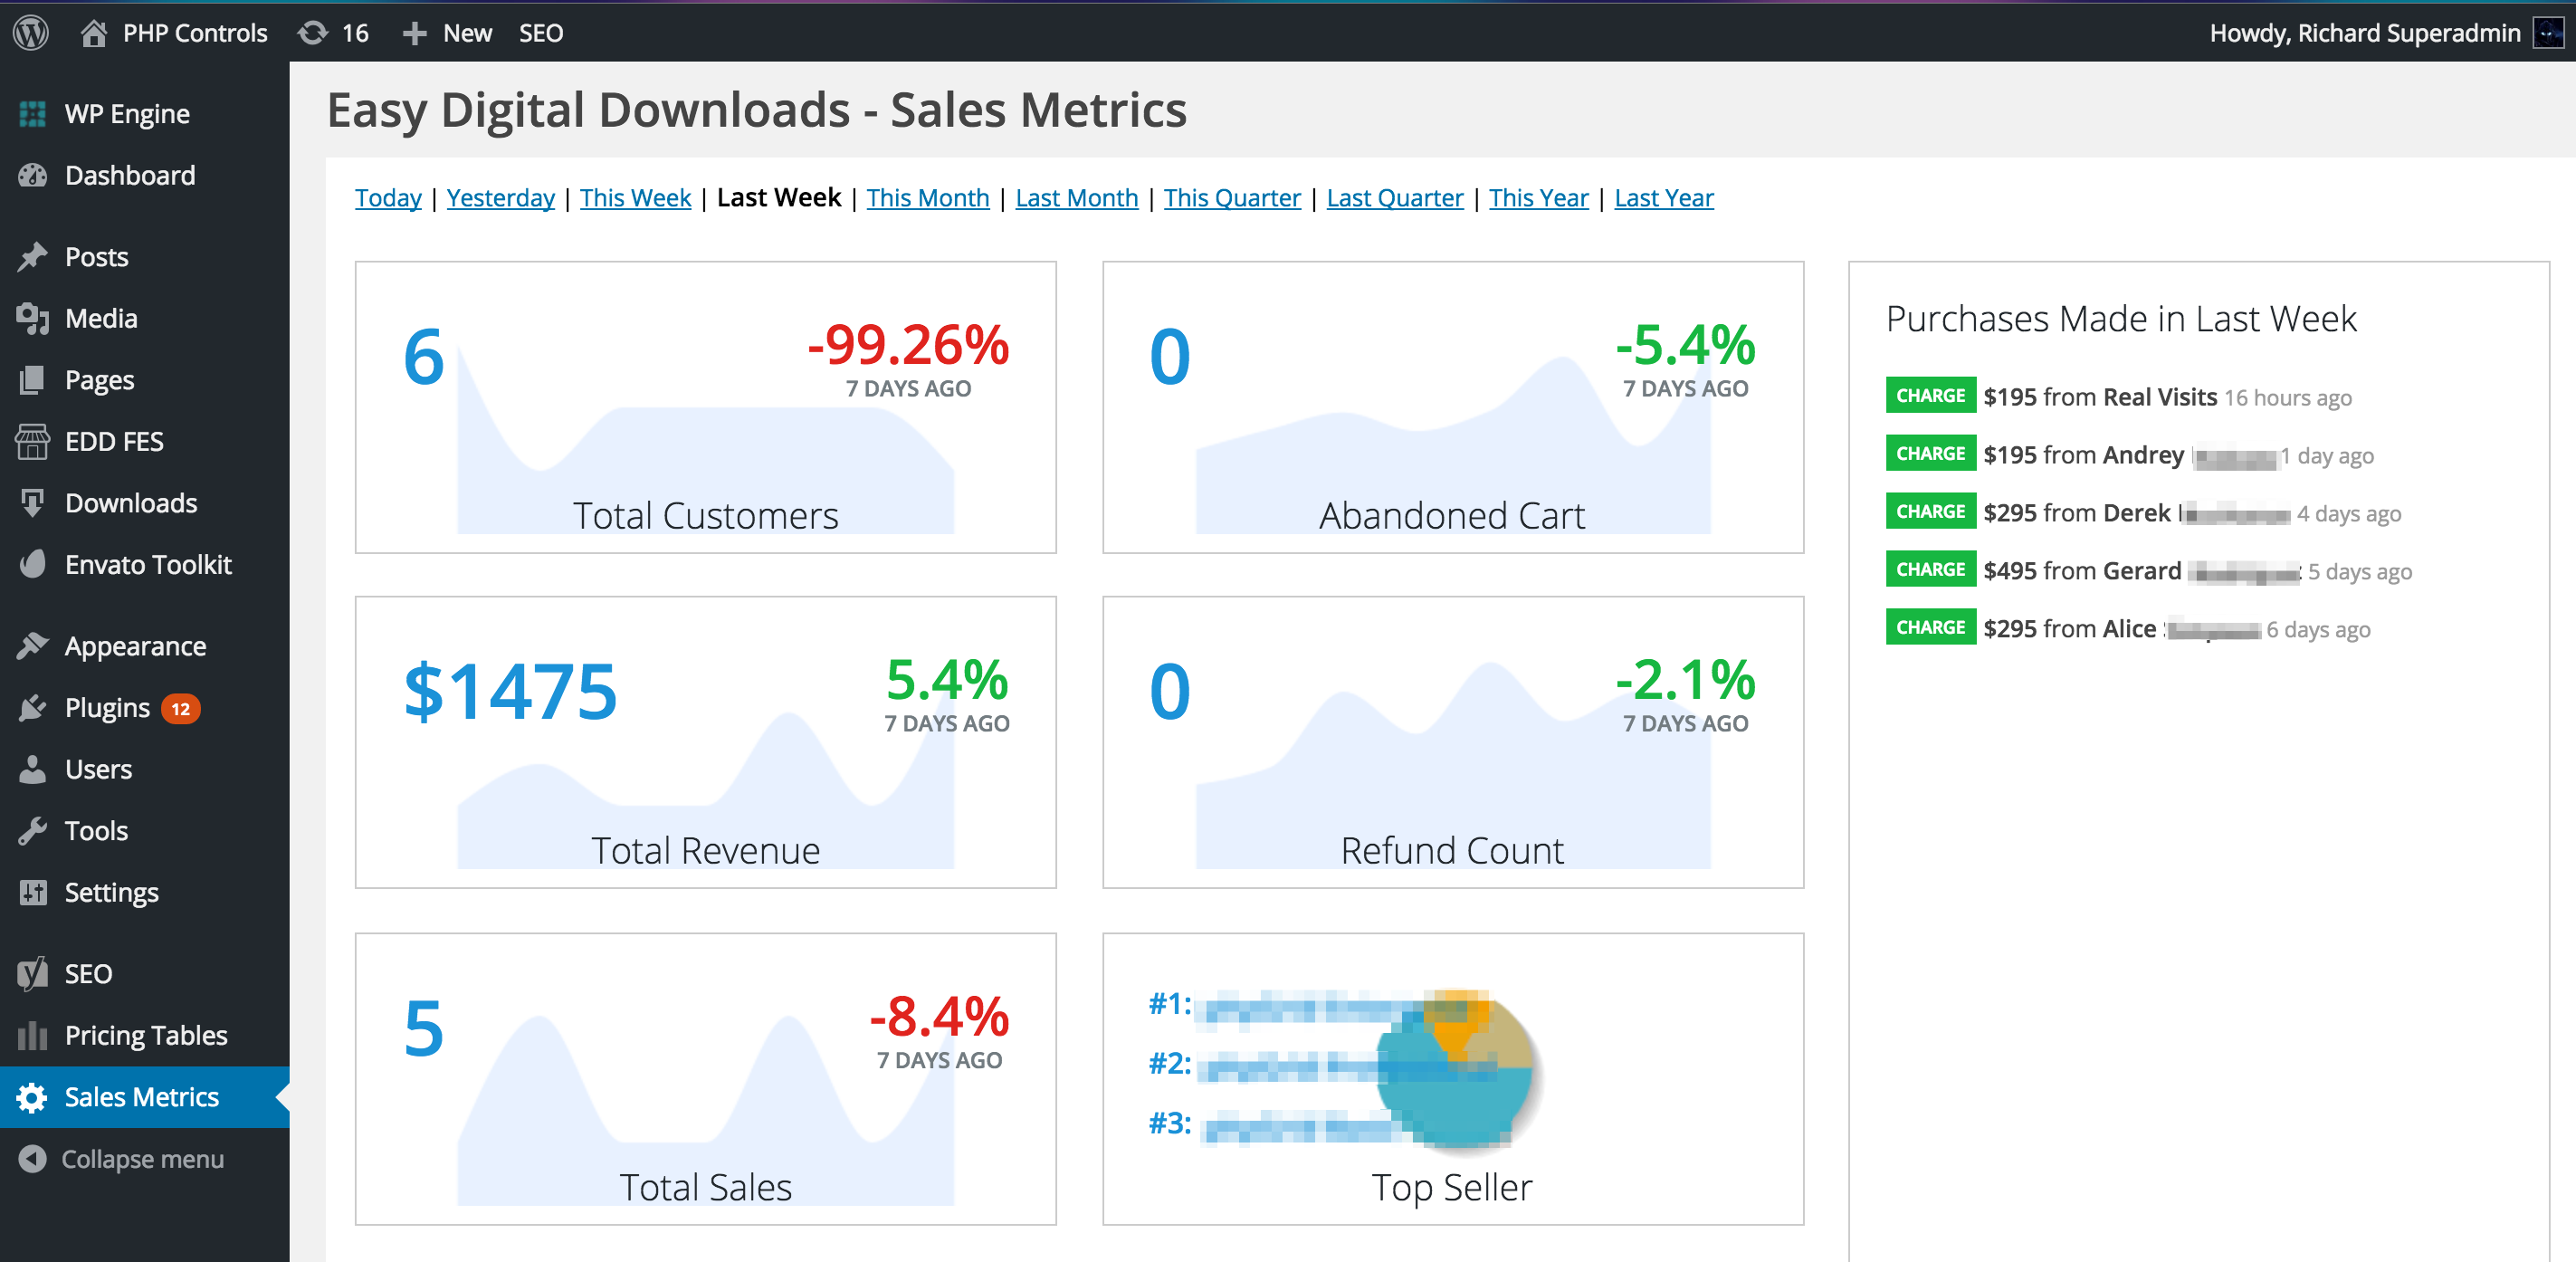Viewport: 2576px width, 1262px height.
Task: Click the $1475 Total Revenue value
Action: click(510, 690)
